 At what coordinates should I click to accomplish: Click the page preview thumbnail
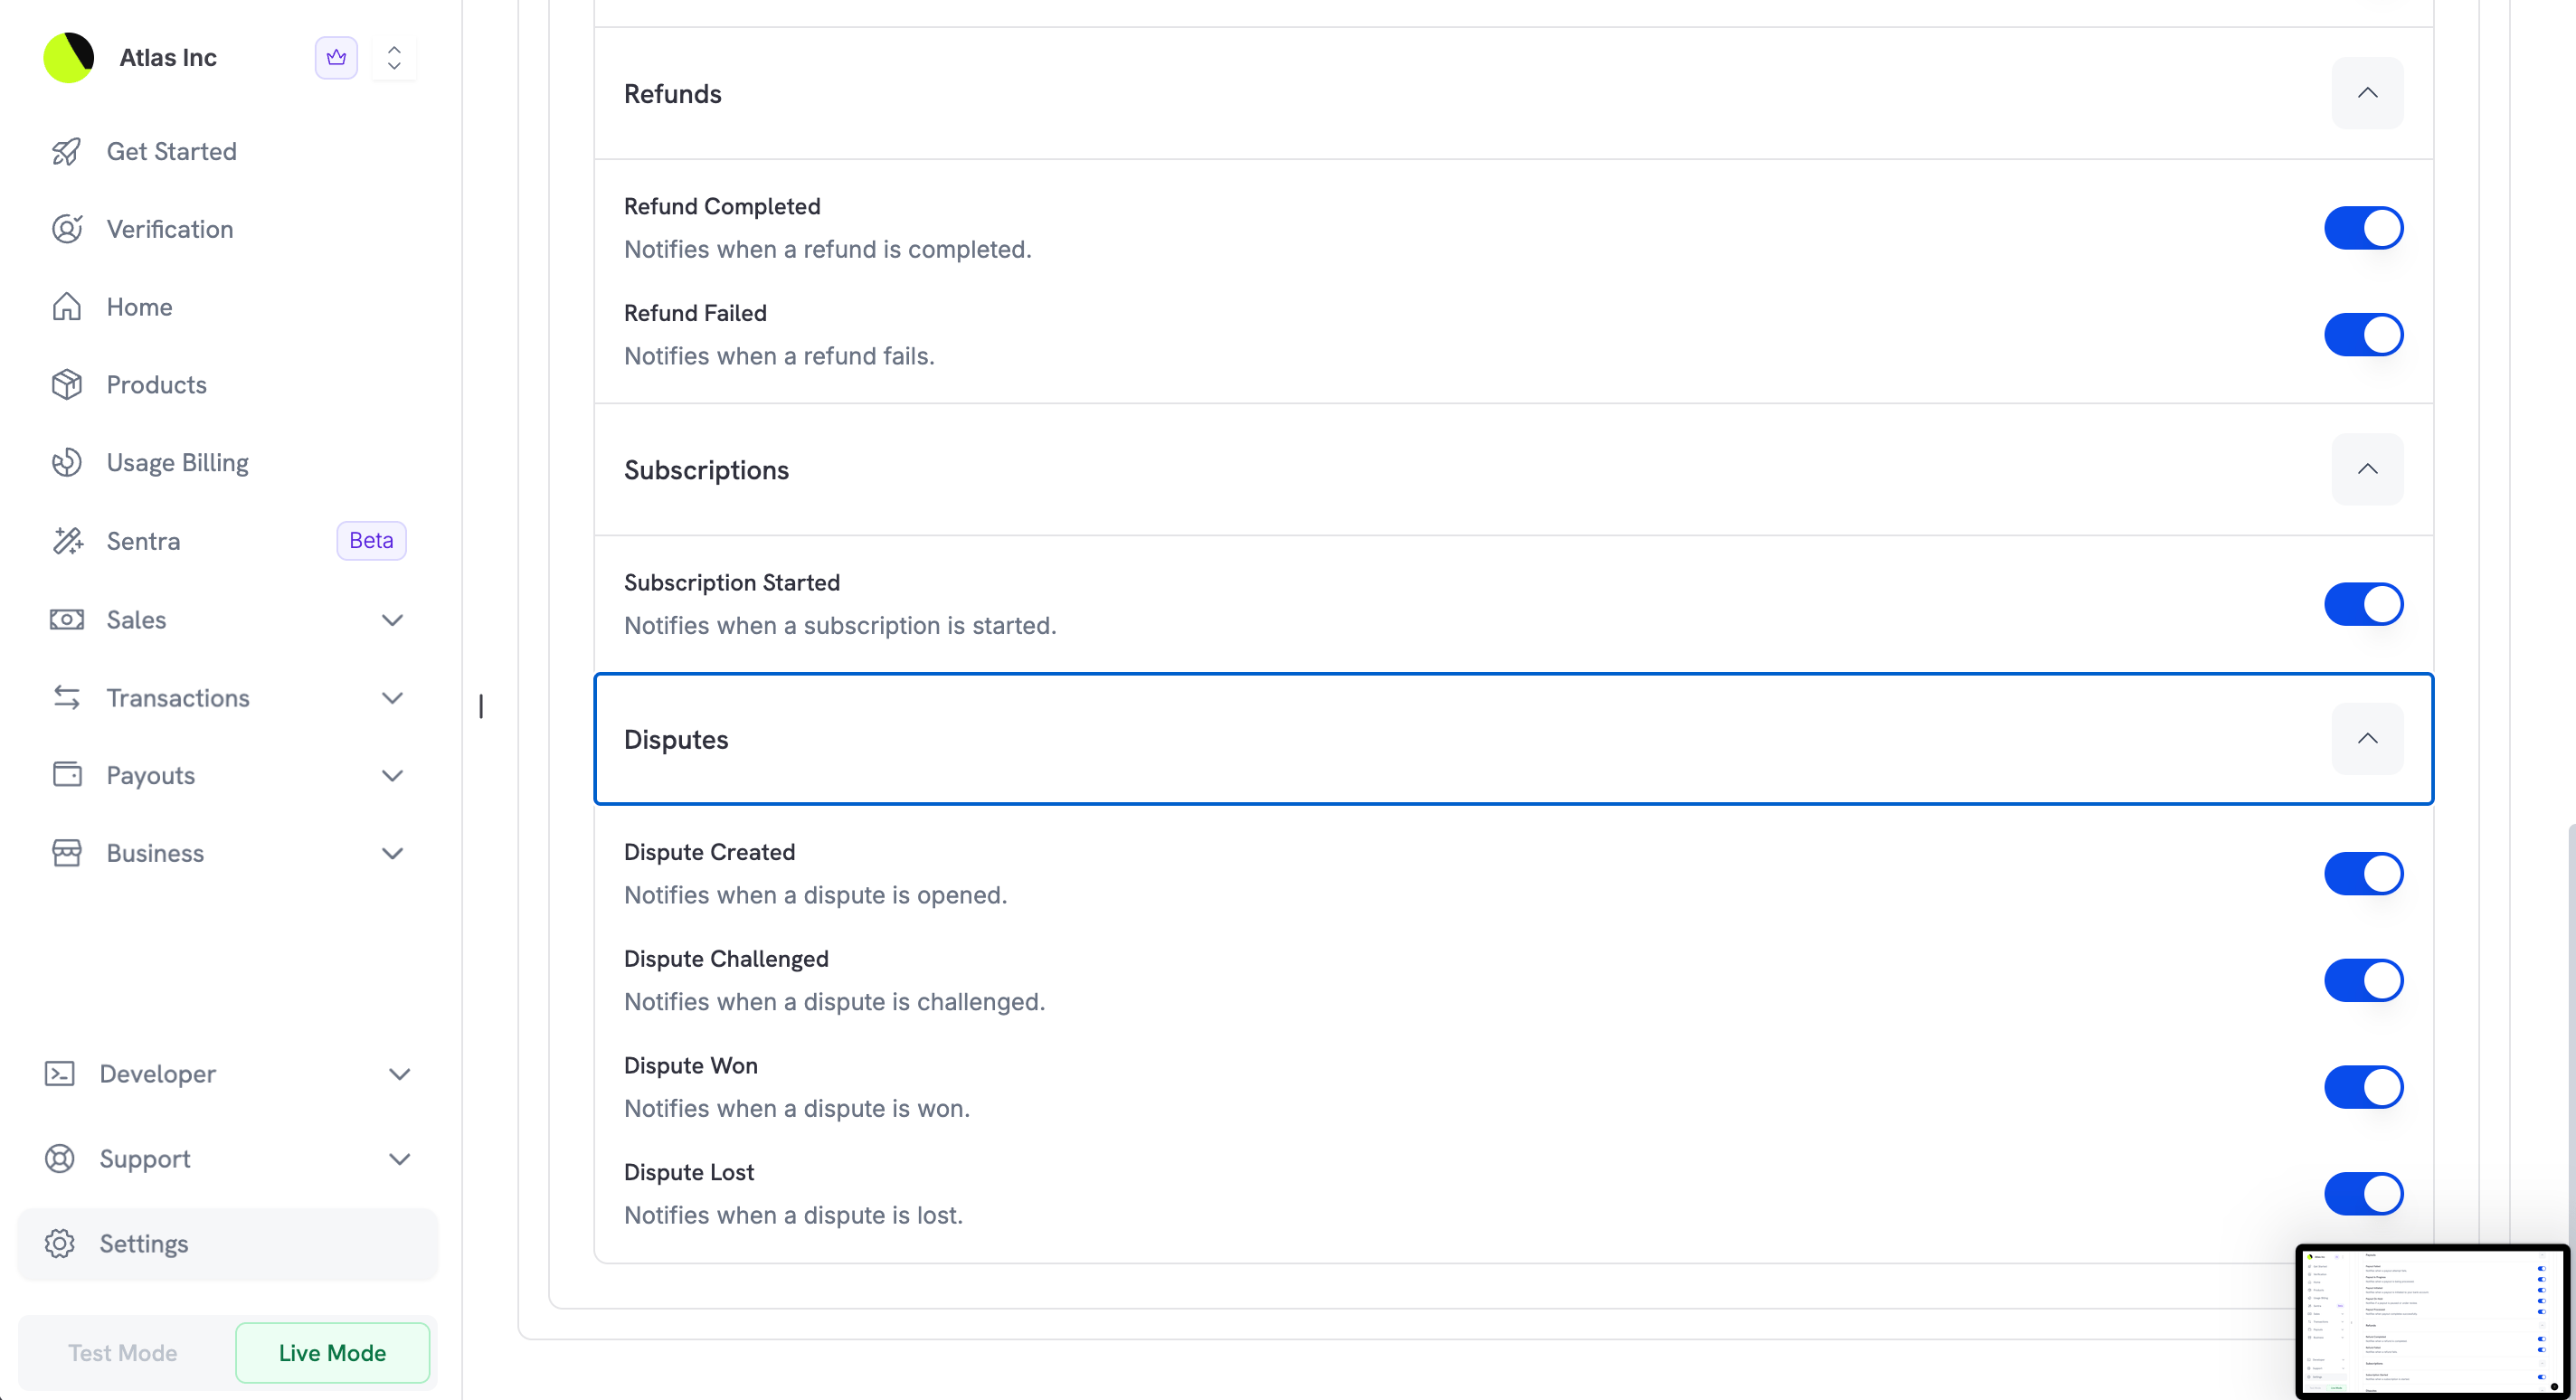pos(2431,1320)
